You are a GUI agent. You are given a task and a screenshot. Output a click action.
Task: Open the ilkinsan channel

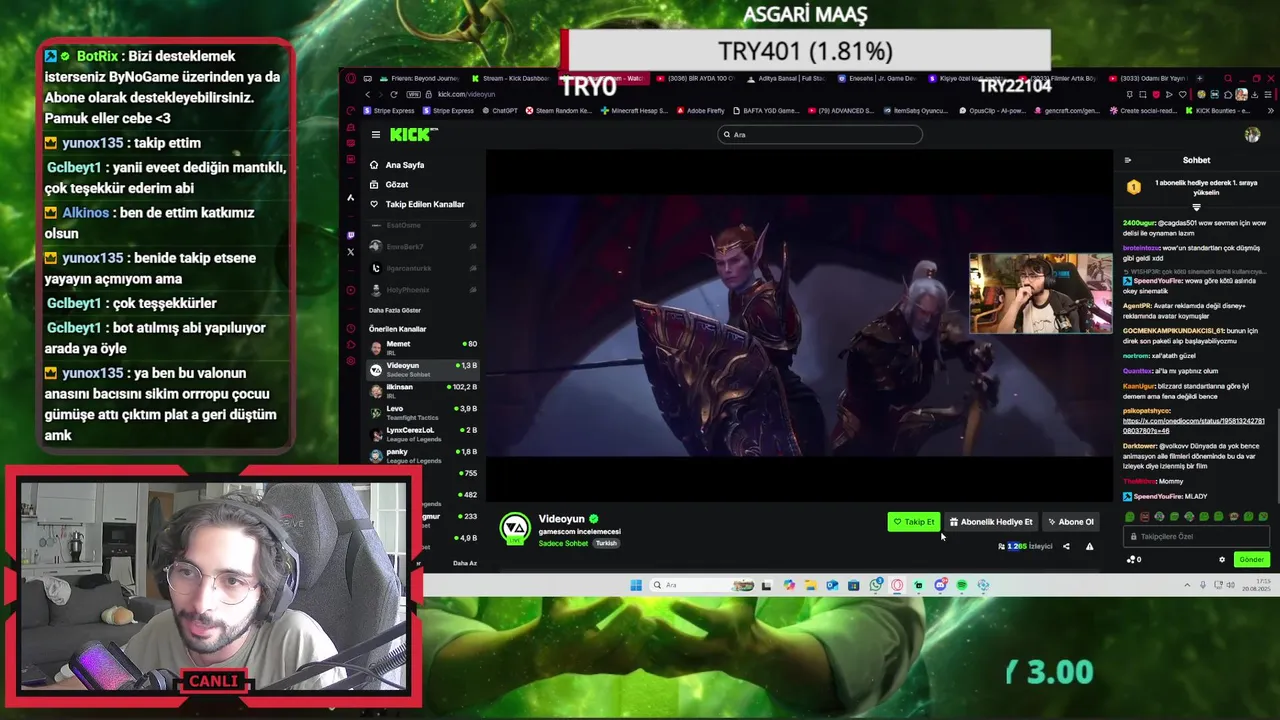pos(423,390)
